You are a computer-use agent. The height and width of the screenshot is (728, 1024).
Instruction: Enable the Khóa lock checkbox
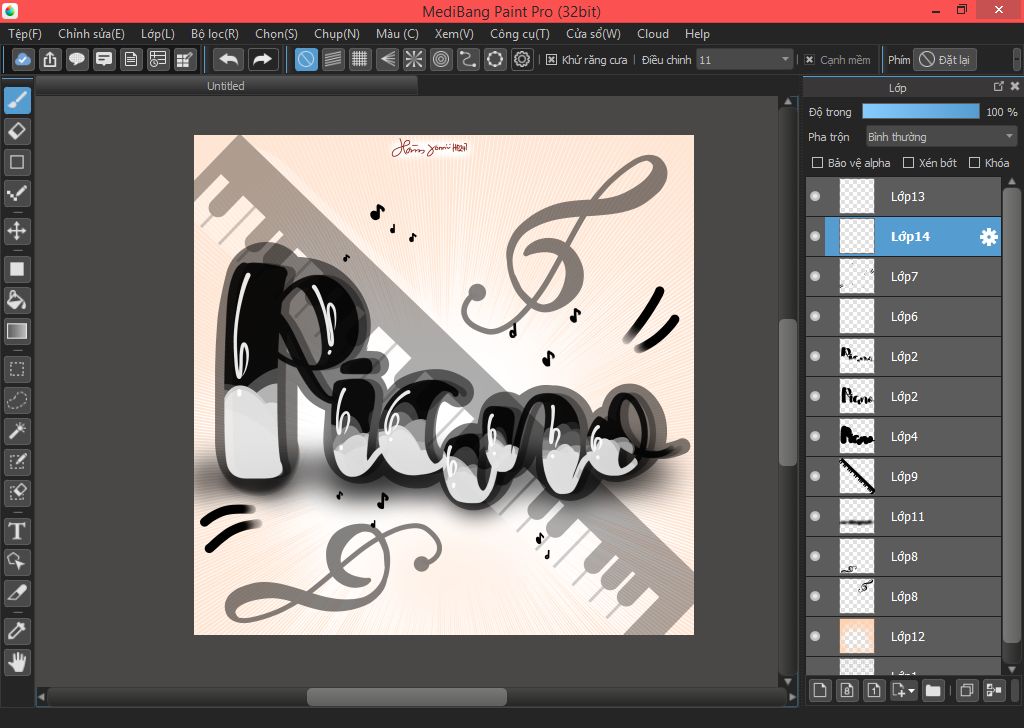(974, 163)
